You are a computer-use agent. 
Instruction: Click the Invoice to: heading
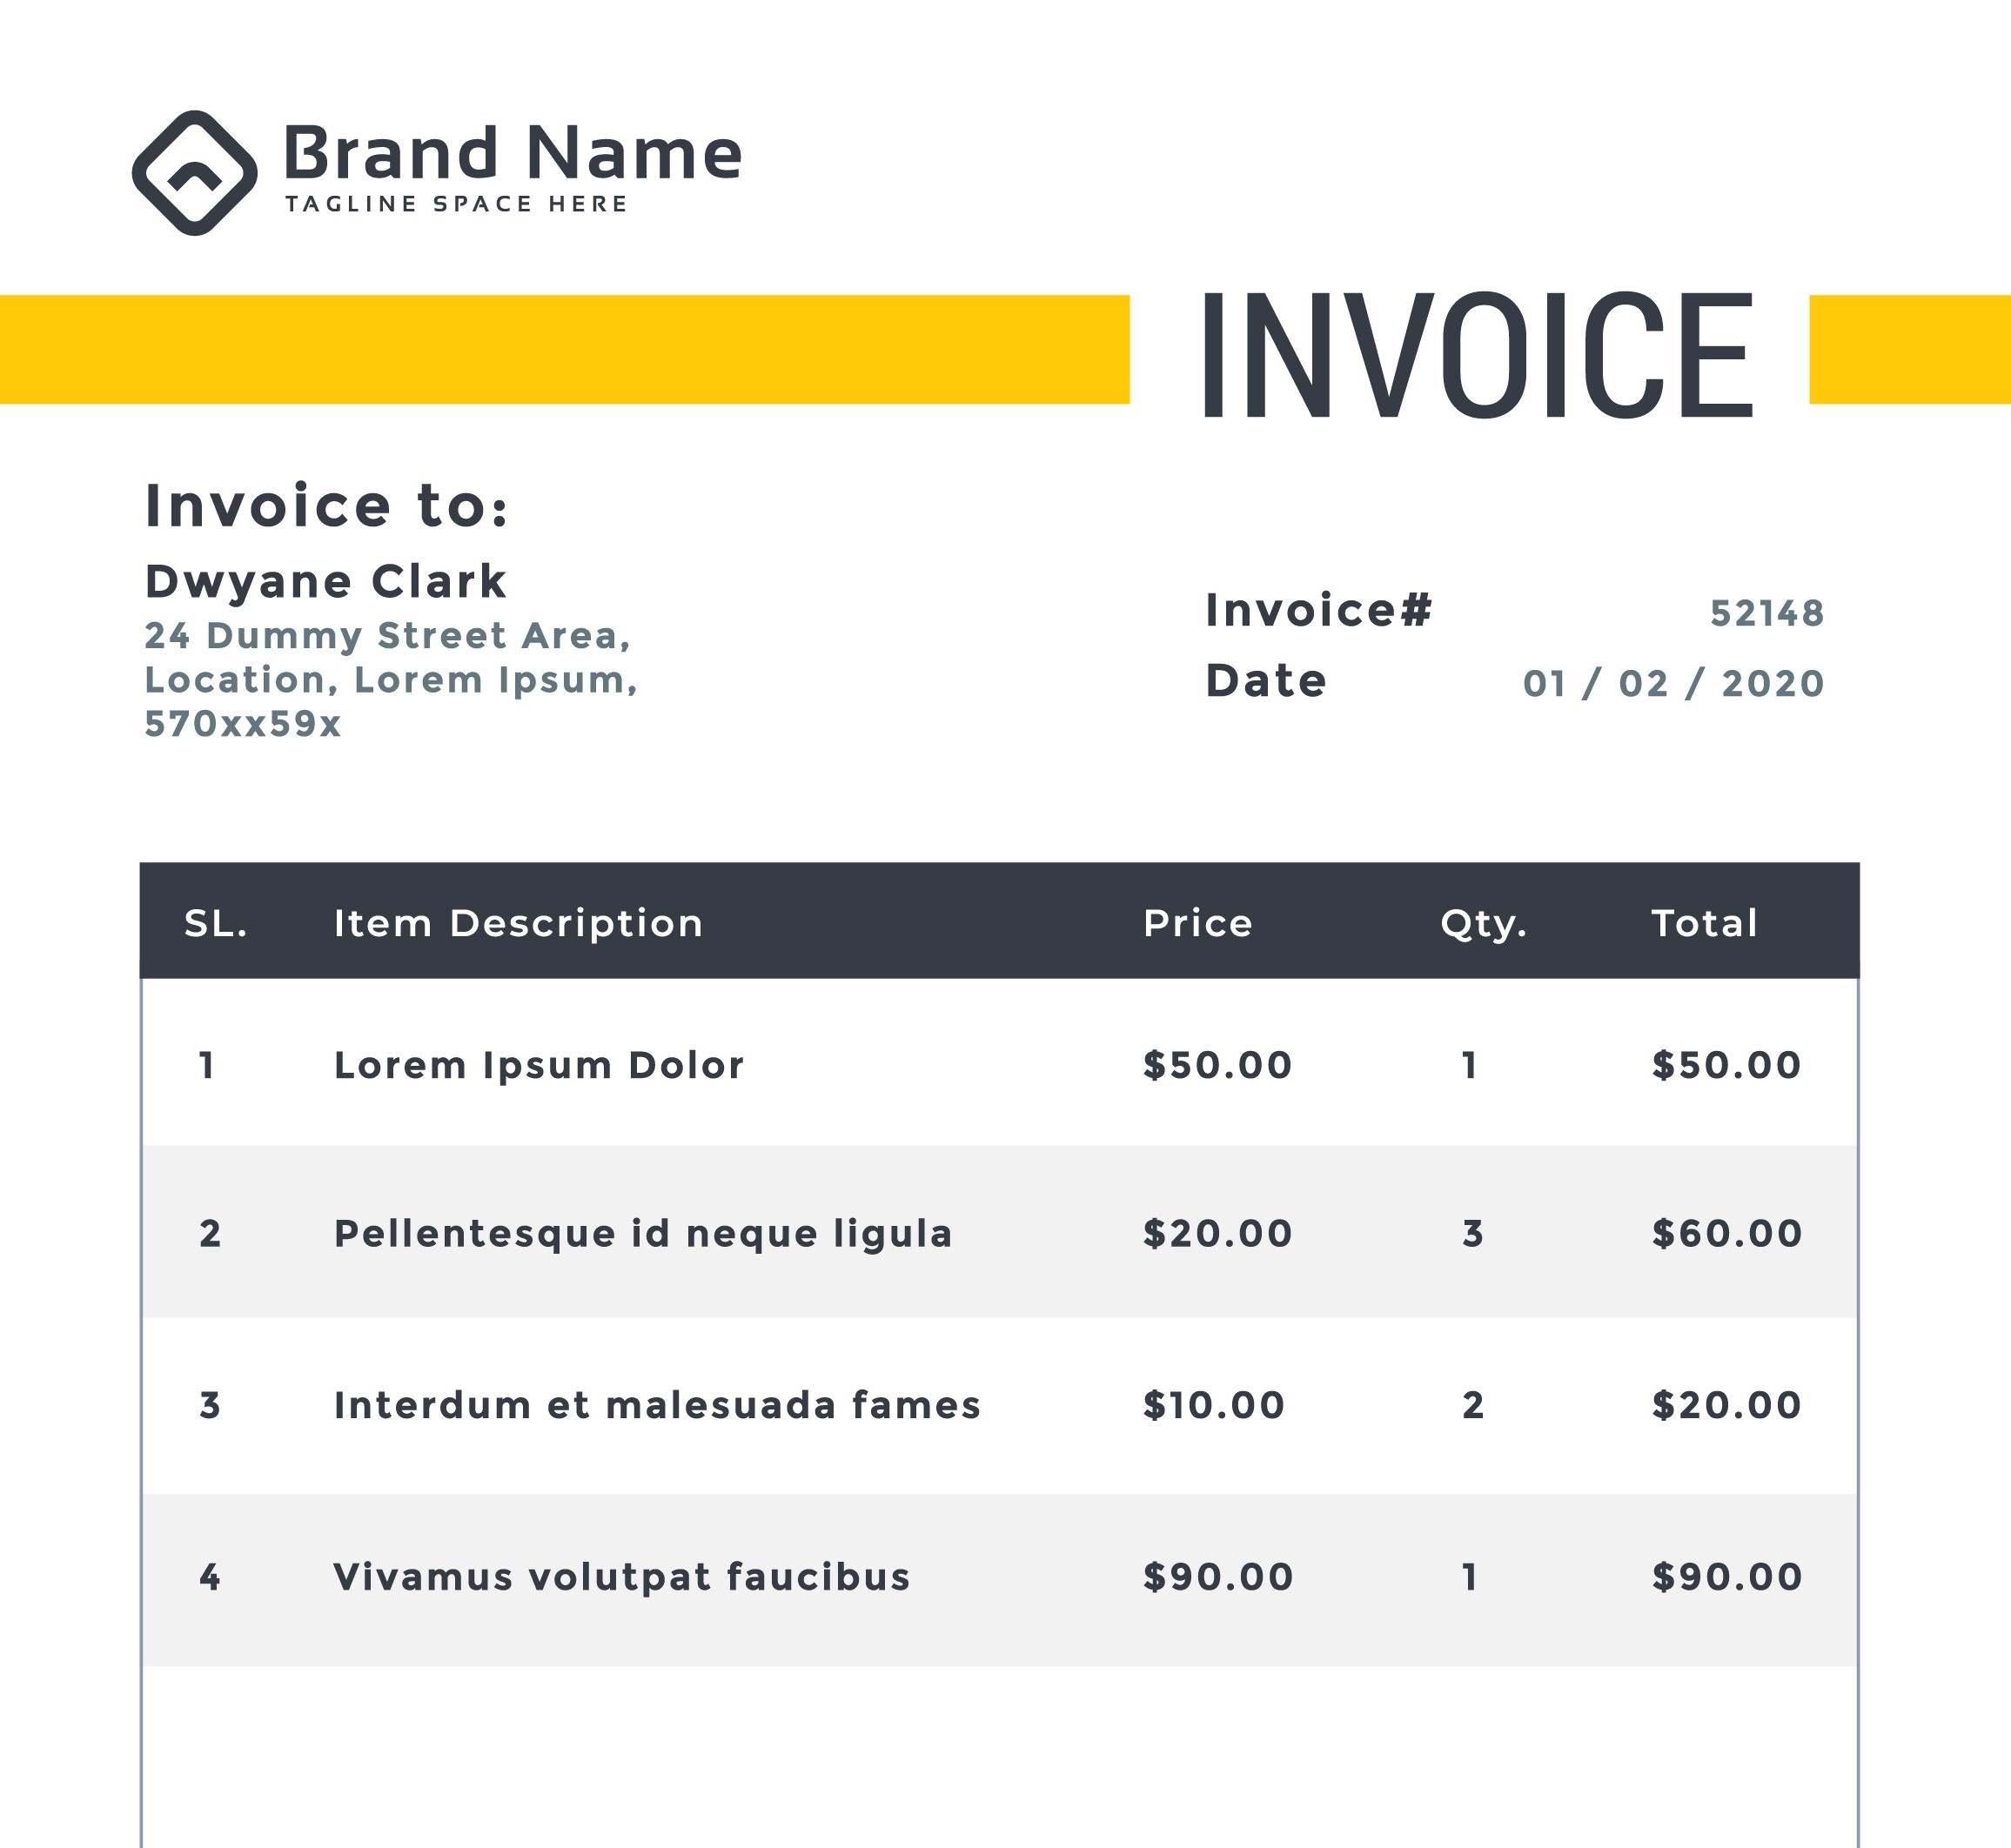(326, 505)
